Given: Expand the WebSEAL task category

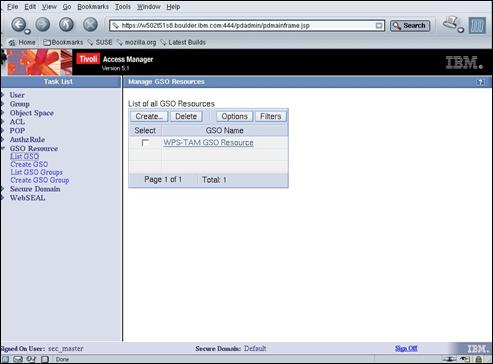Looking at the screenshot, I should pyautogui.click(x=2, y=198).
